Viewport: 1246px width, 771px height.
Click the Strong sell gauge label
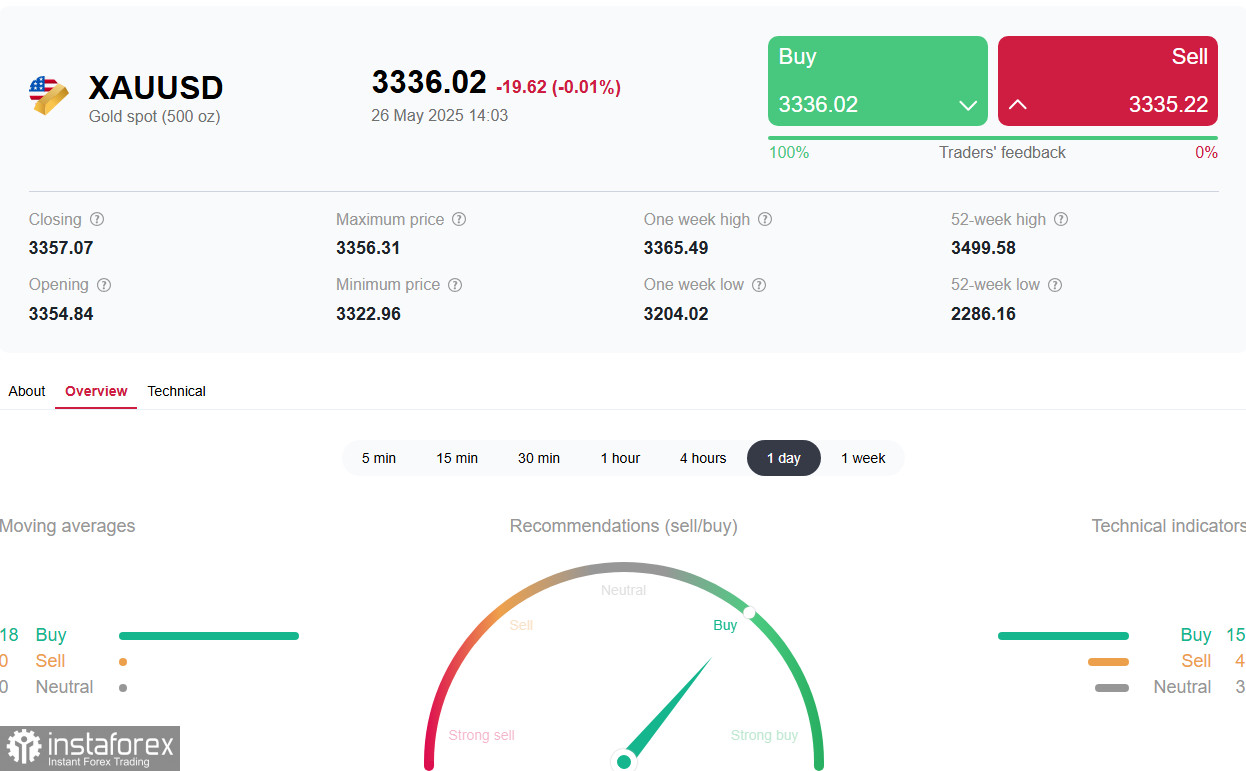[481, 735]
